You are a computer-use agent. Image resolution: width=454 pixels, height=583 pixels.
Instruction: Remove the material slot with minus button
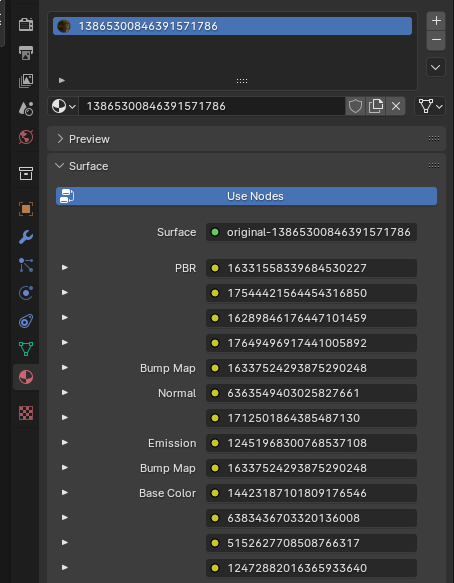pos(436,40)
